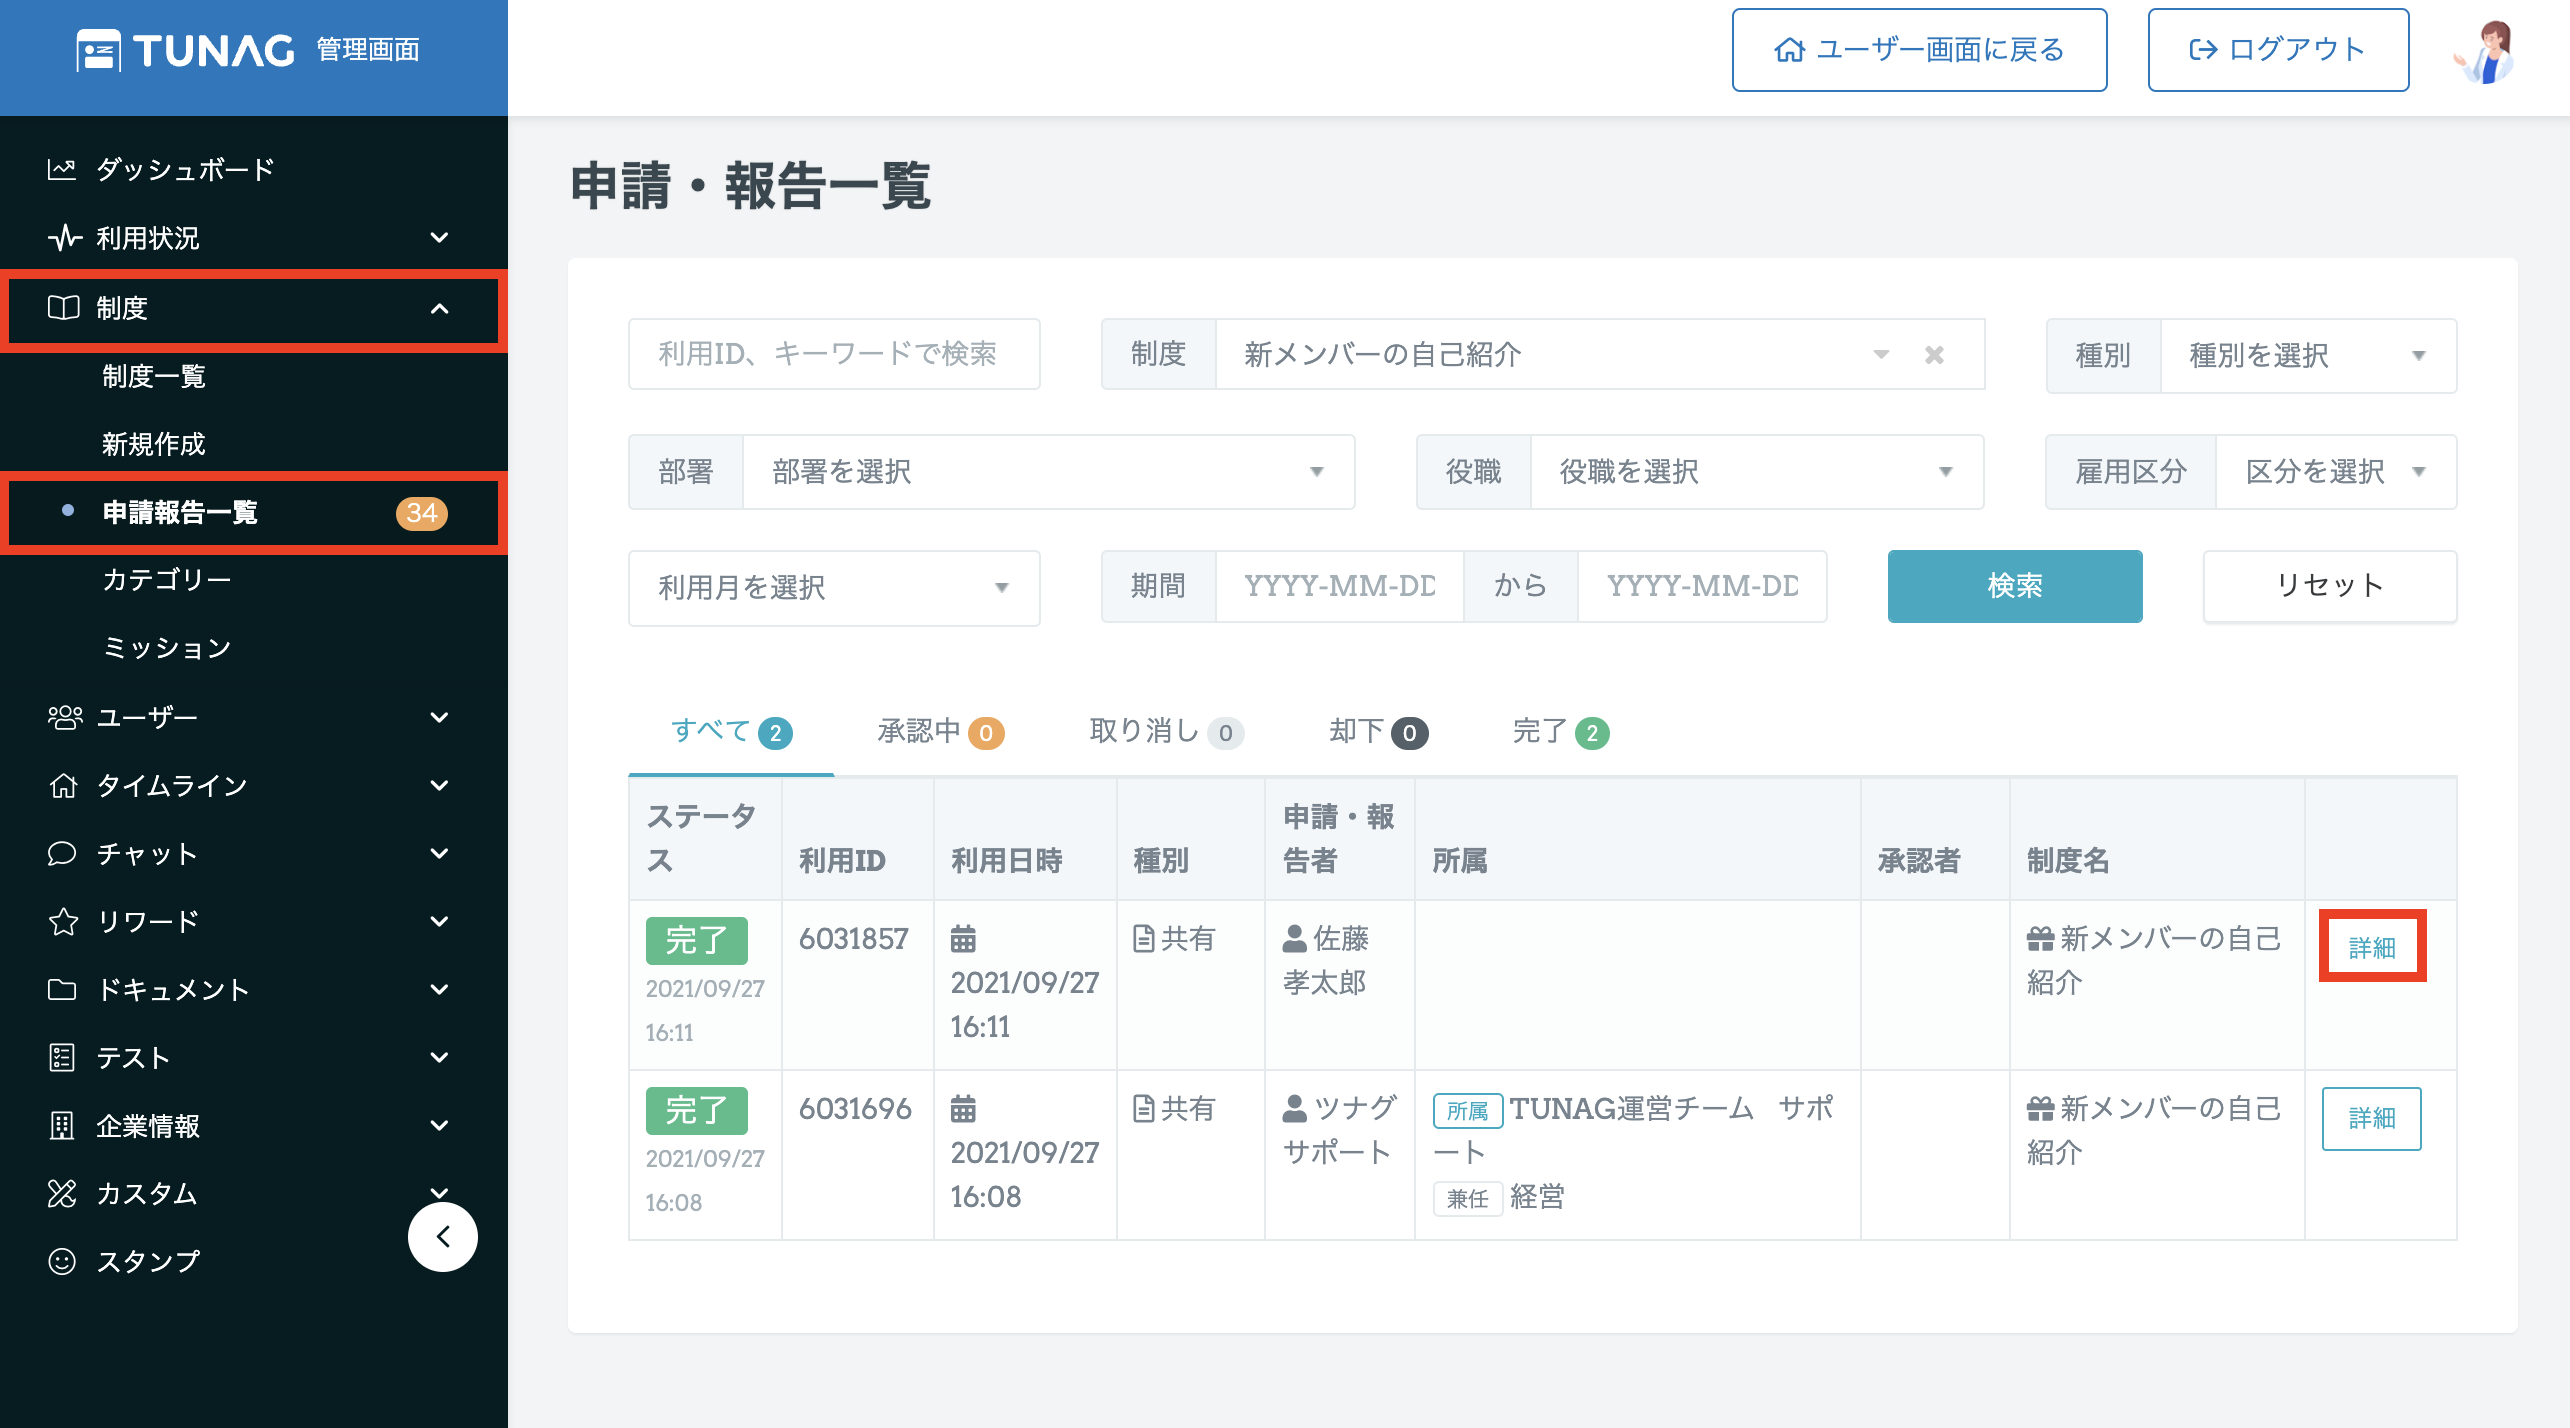Expand the ユーザー menu chevron

pos(439,717)
